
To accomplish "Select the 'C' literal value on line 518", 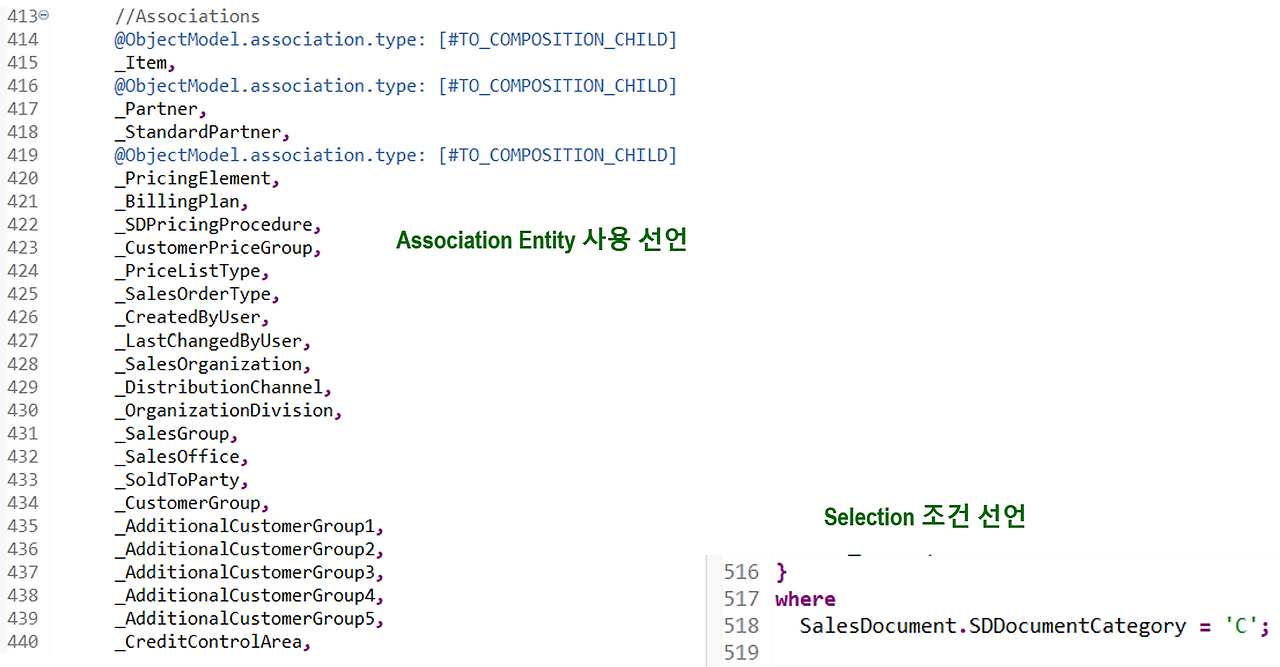I will pyautogui.click(x=1240, y=624).
